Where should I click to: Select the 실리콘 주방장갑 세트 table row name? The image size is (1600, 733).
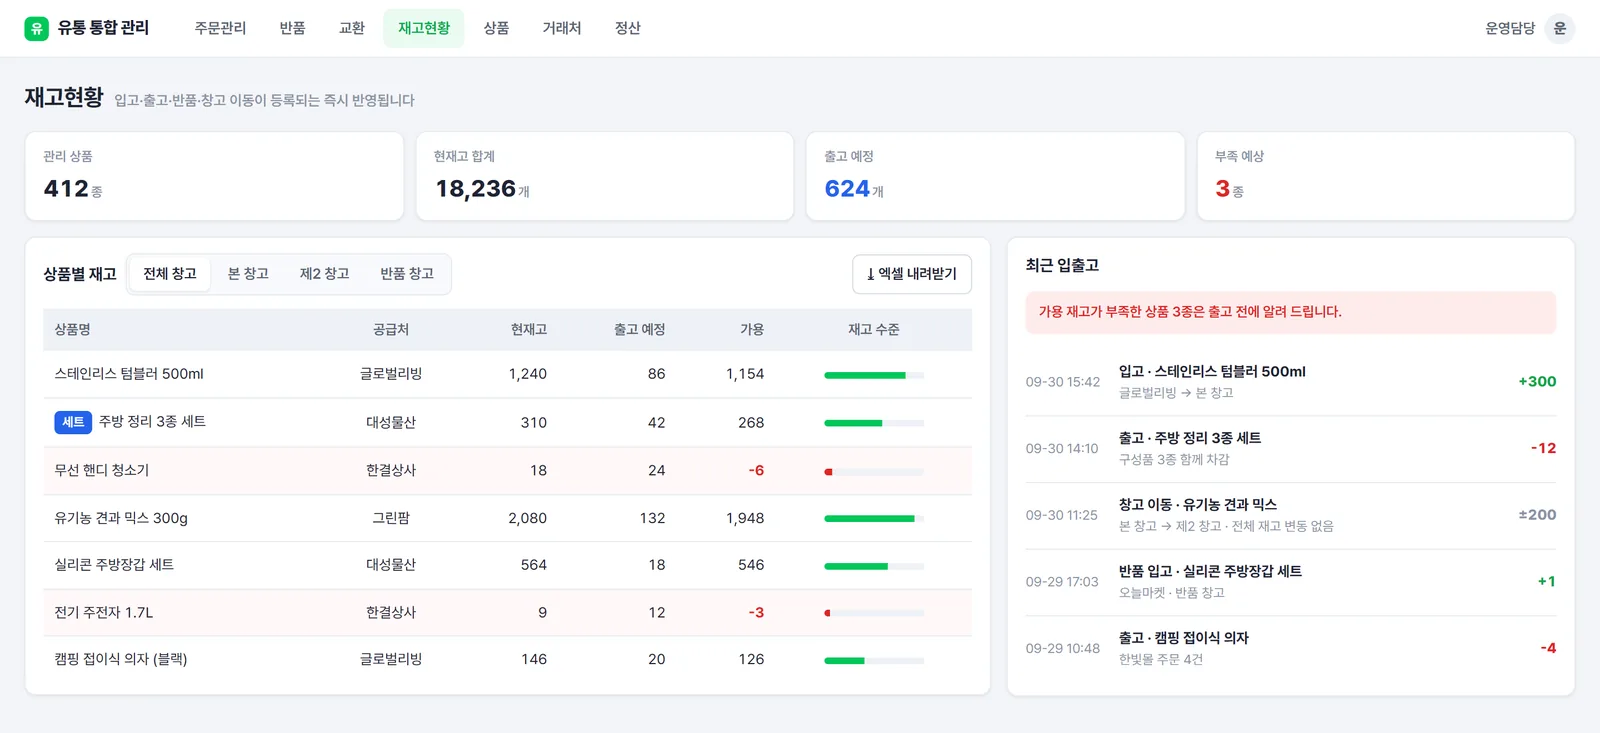(114, 565)
